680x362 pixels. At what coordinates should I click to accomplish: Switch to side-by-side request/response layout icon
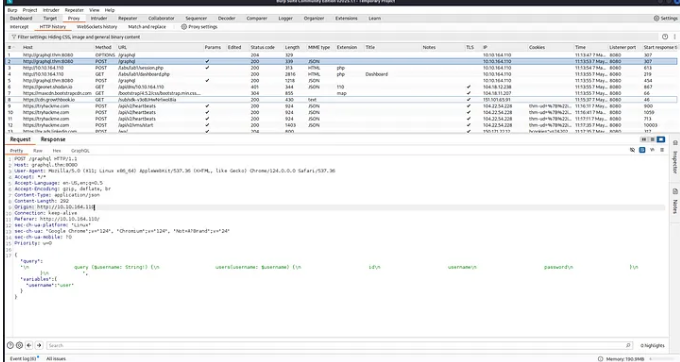(x=644, y=140)
